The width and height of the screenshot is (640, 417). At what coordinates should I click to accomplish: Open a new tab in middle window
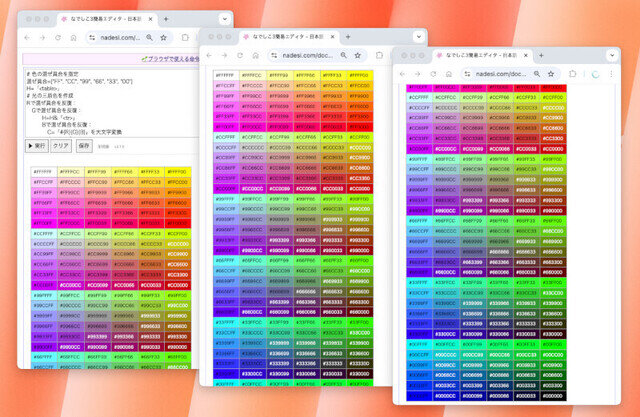click(x=348, y=37)
